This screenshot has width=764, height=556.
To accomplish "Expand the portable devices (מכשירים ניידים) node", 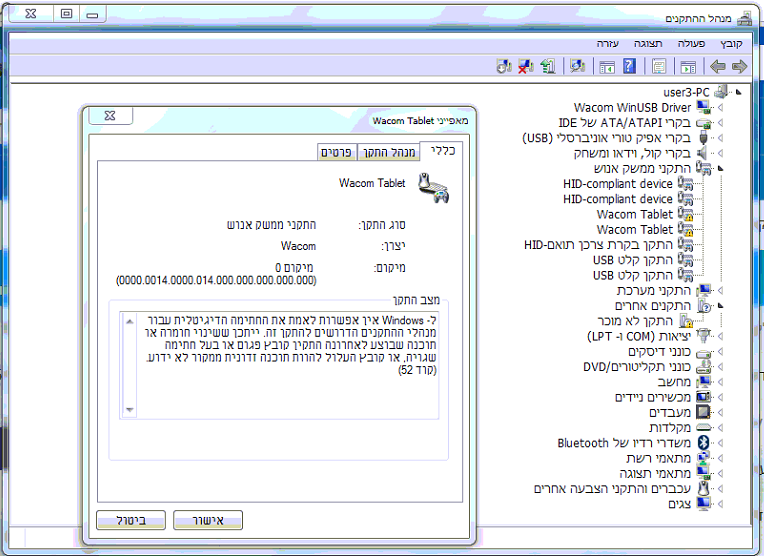I will 721,397.
